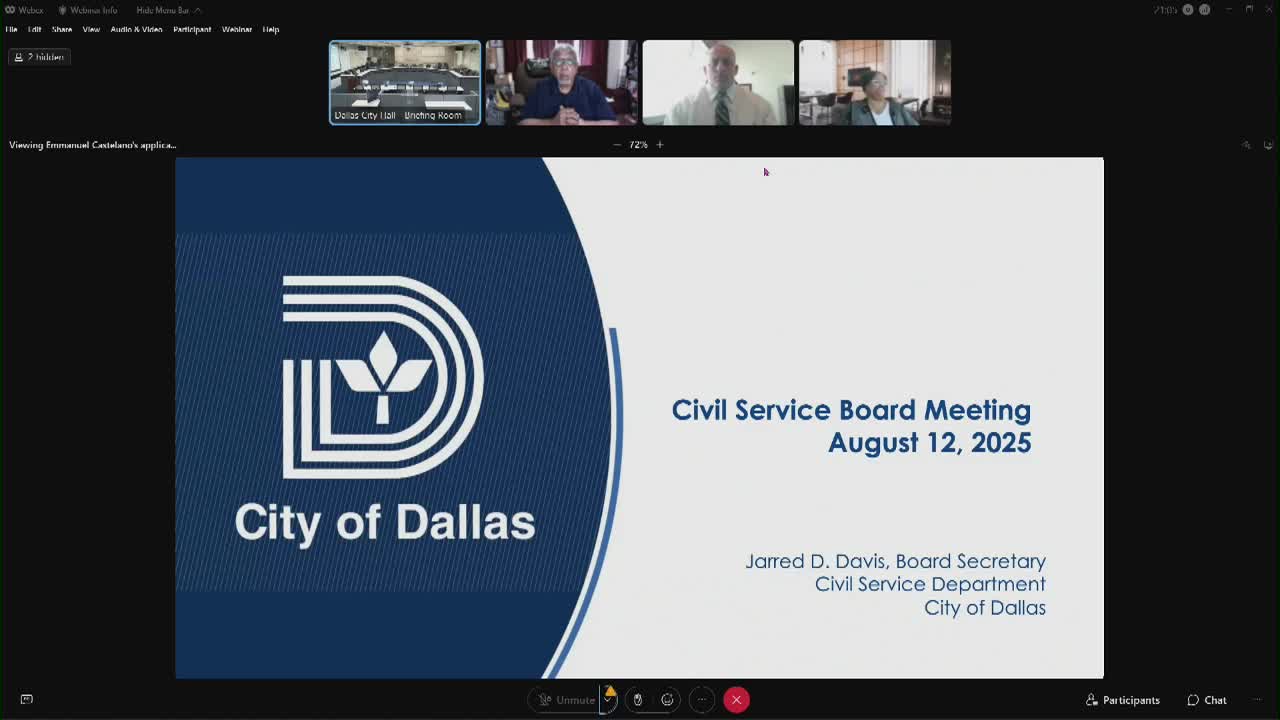Zoom in shared content with plus icon
This screenshot has height=720, width=1280.
pyautogui.click(x=660, y=145)
